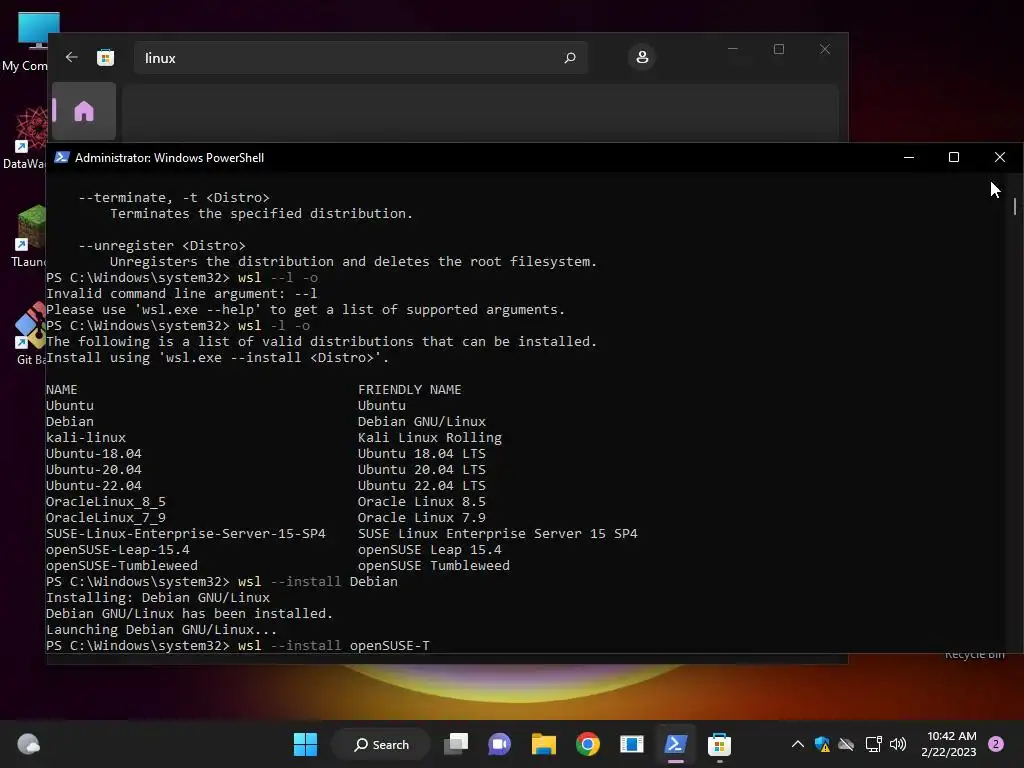Open Task View on the taskbar
Viewport: 1024px width, 768px height.
click(456, 744)
